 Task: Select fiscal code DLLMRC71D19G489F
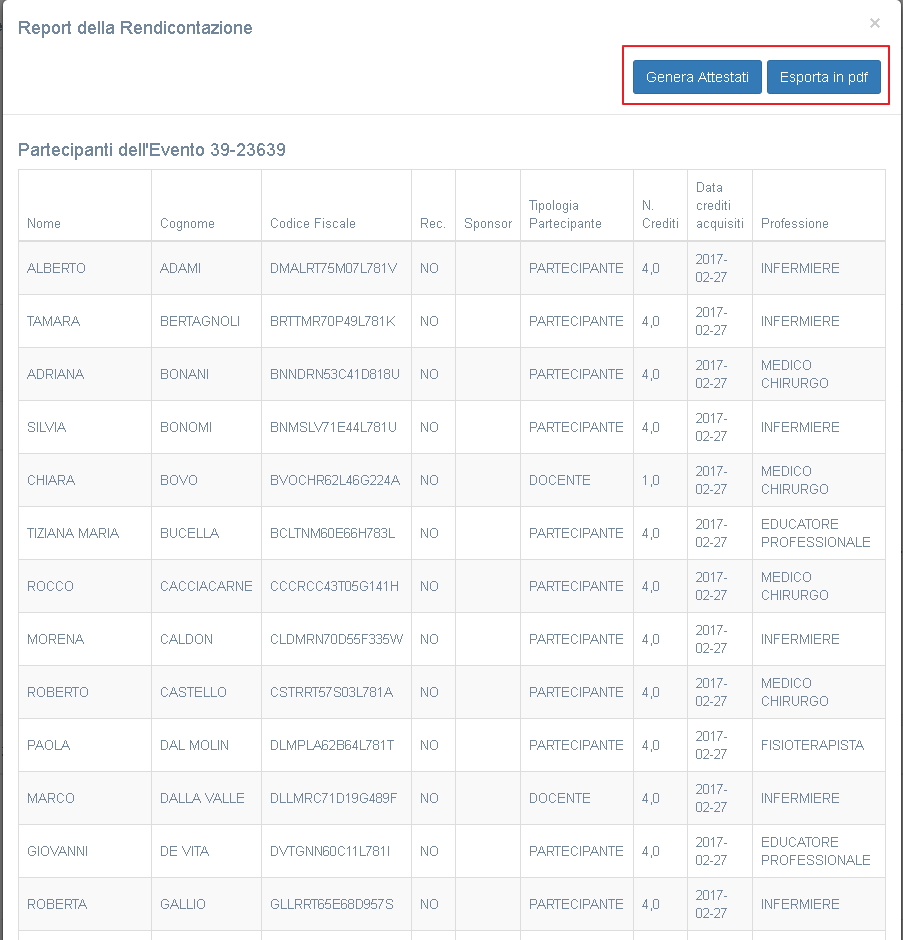[x=333, y=798]
